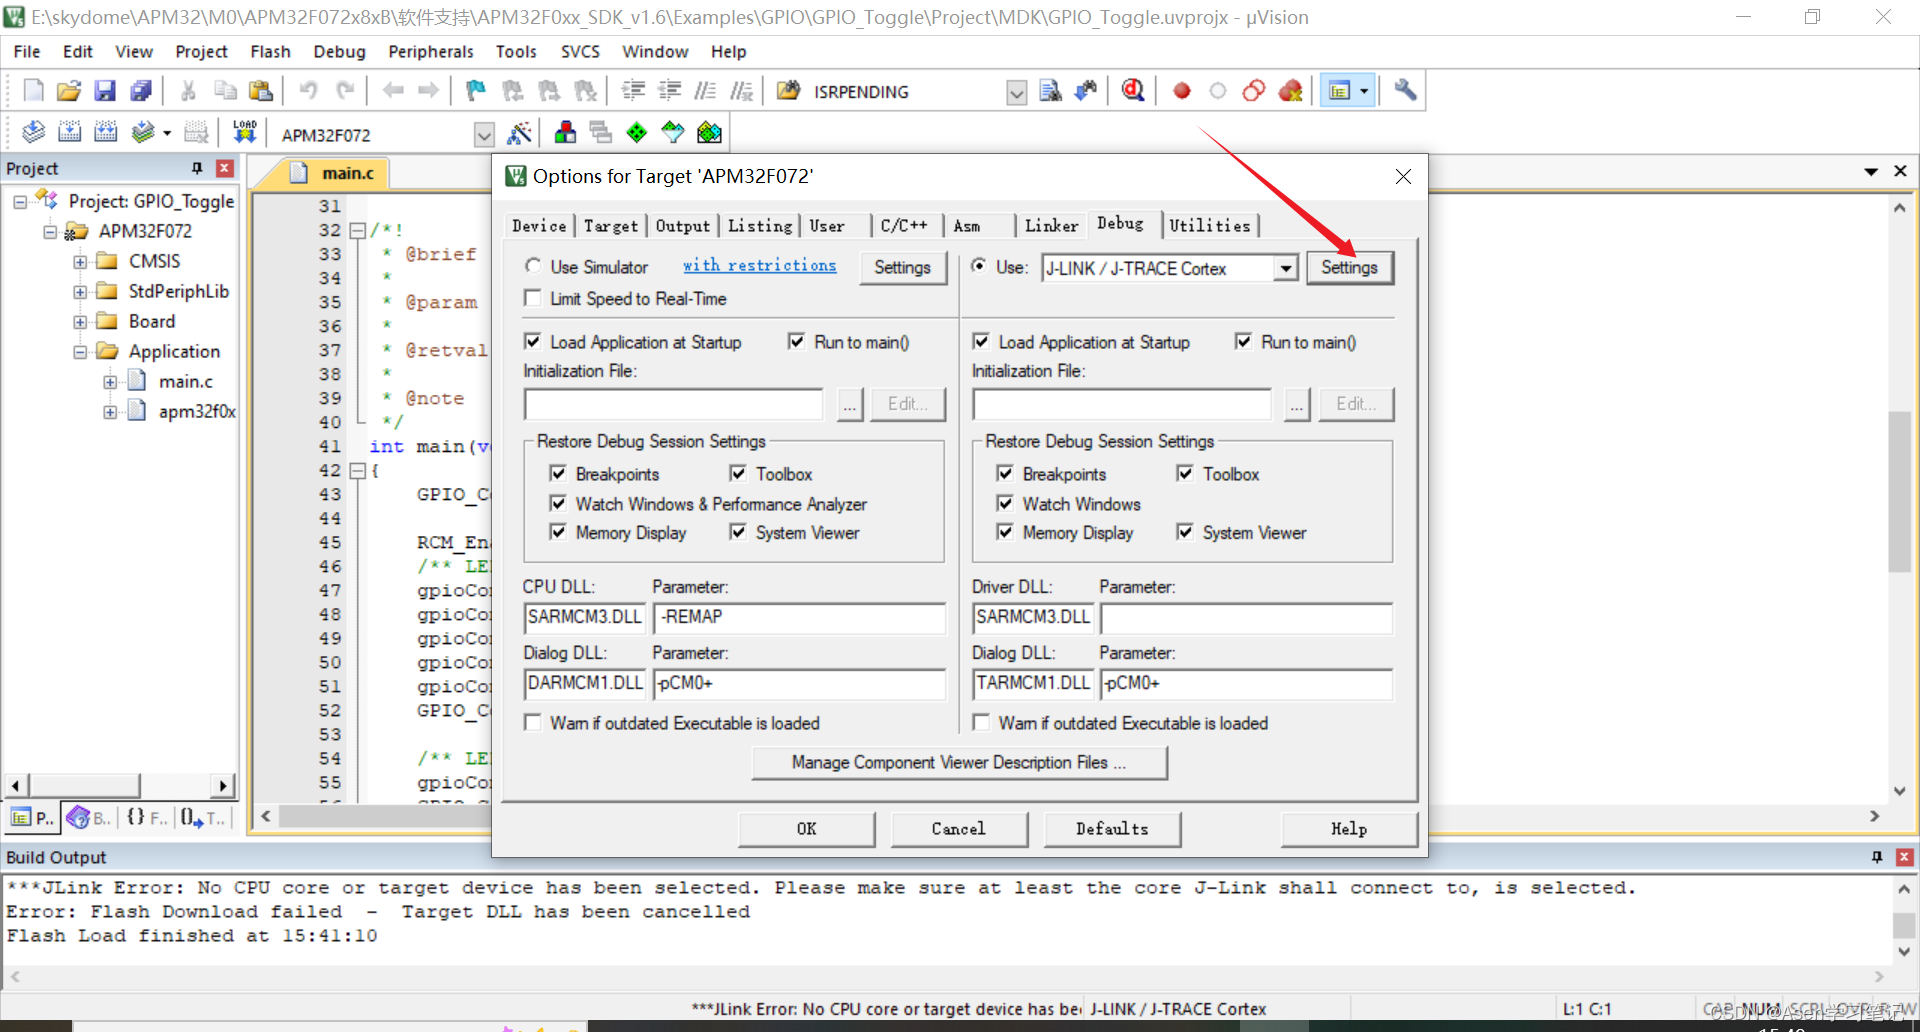This screenshot has width=1920, height=1032.
Task: Open the 'with restrictions' link
Action: [x=759, y=265]
